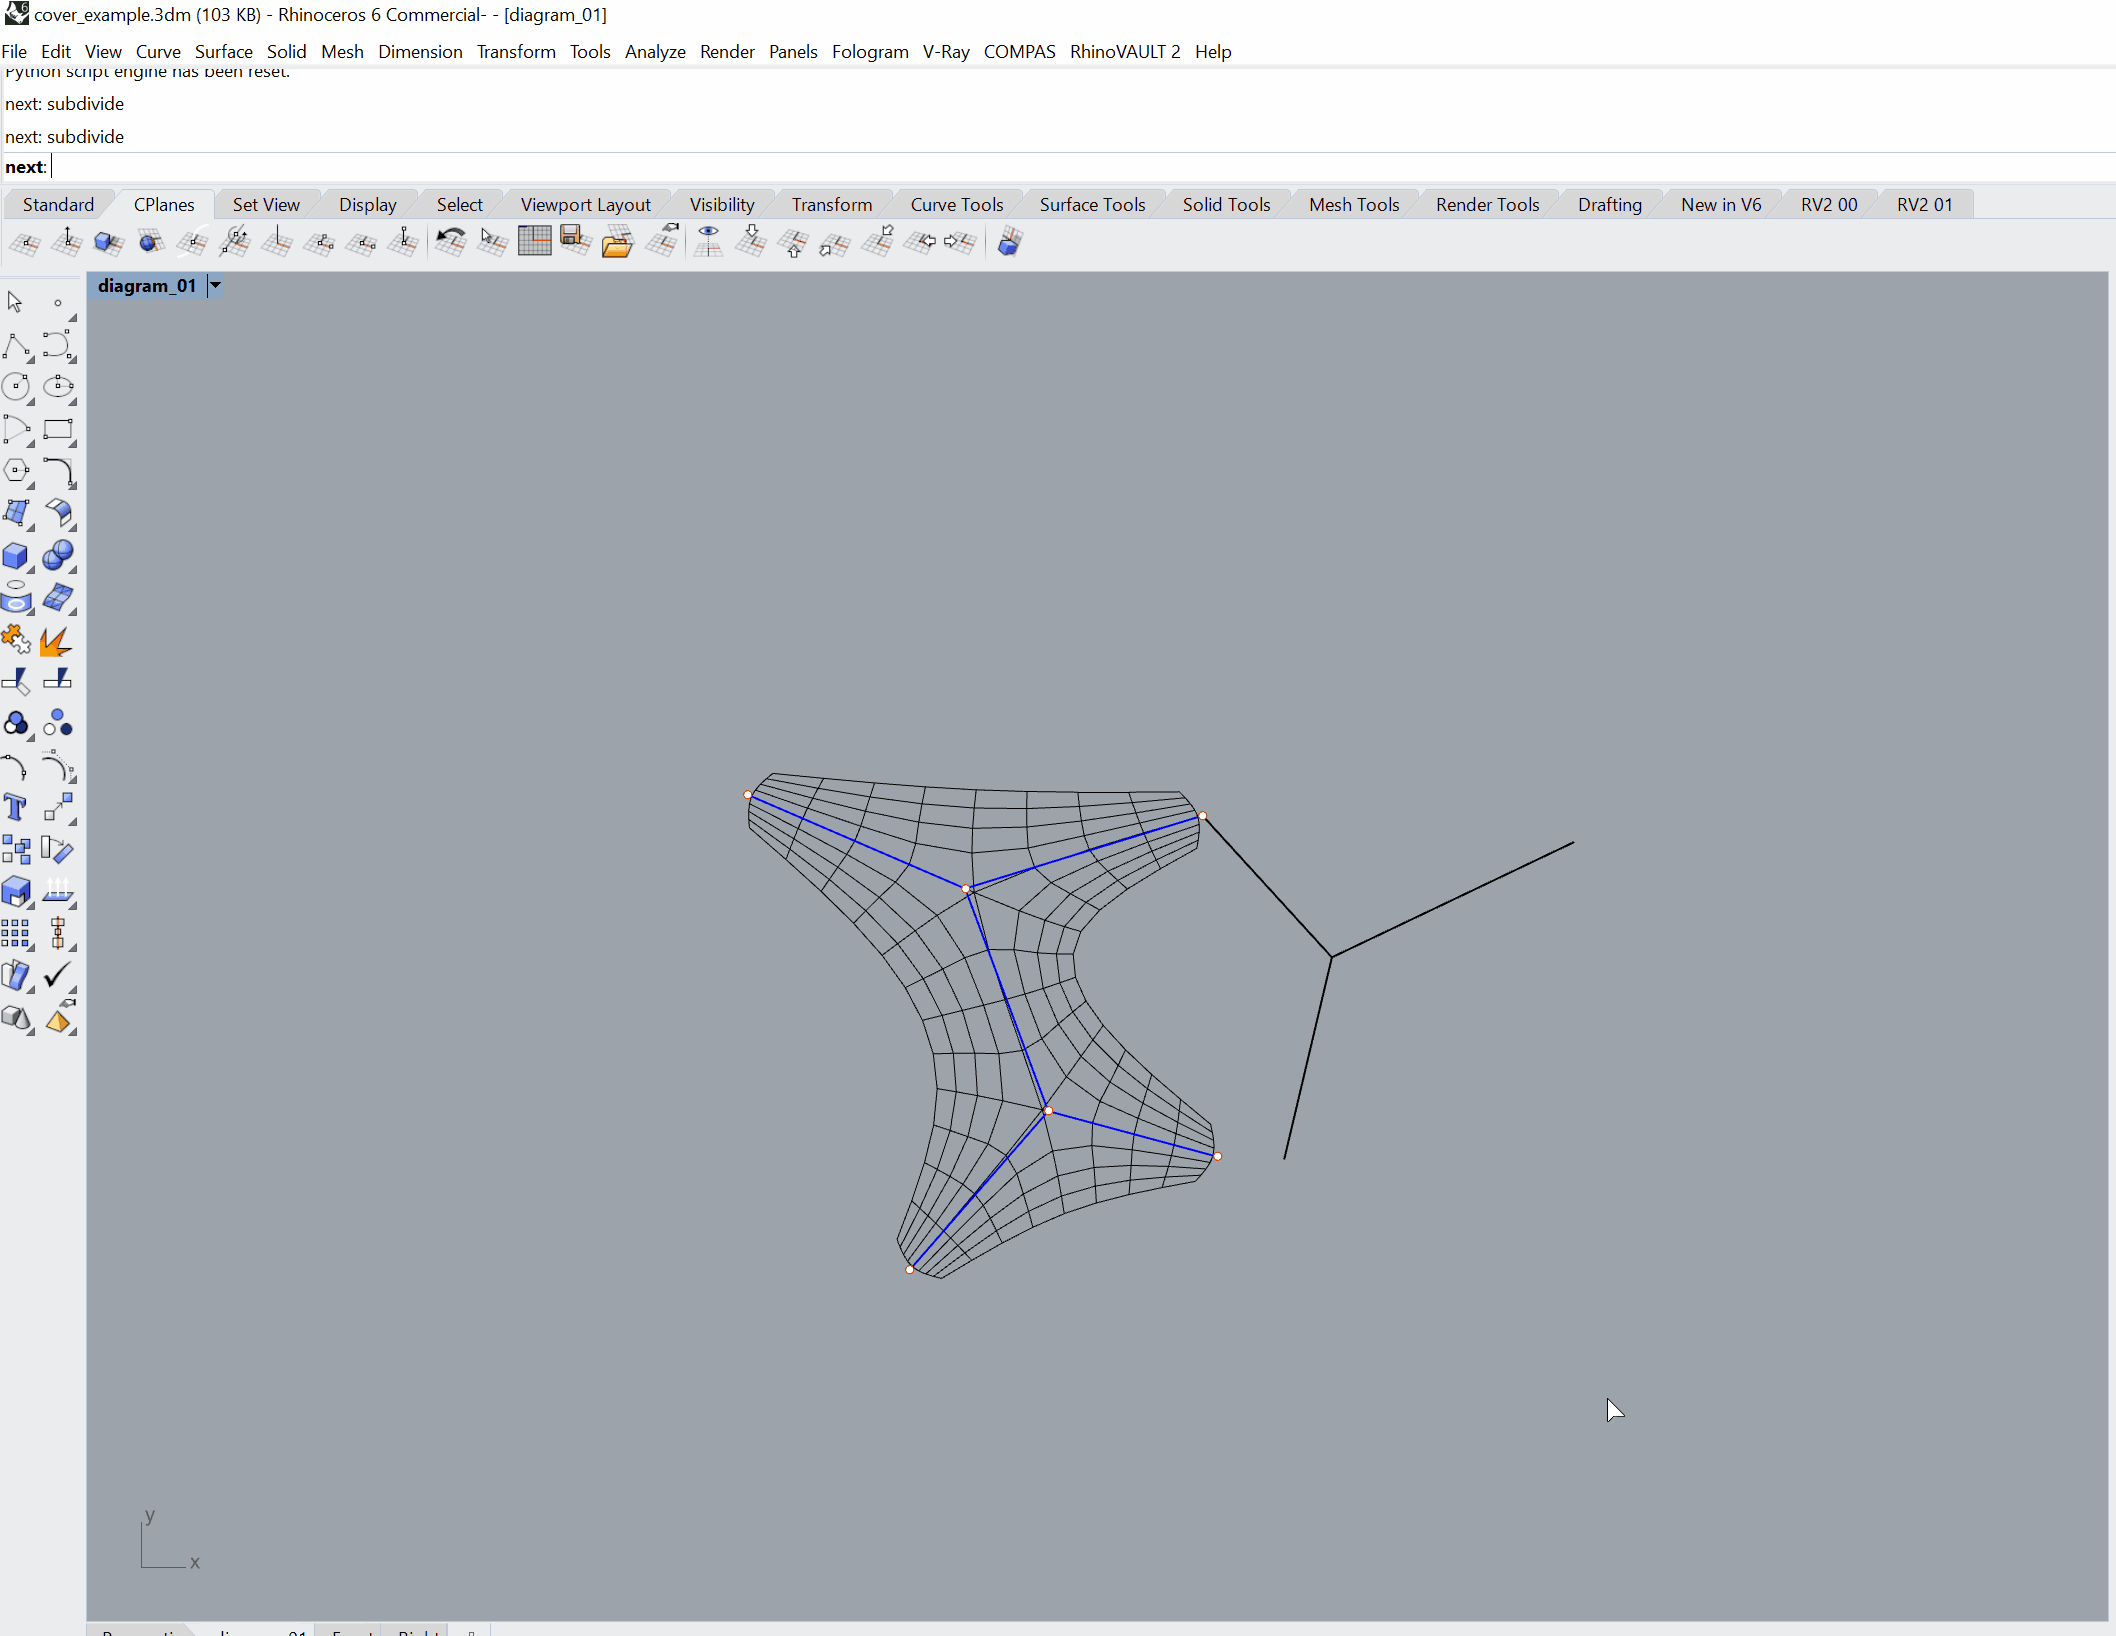
Task: Open the RhinoVAULT 2 menu
Action: pyautogui.click(x=1125, y=52)
